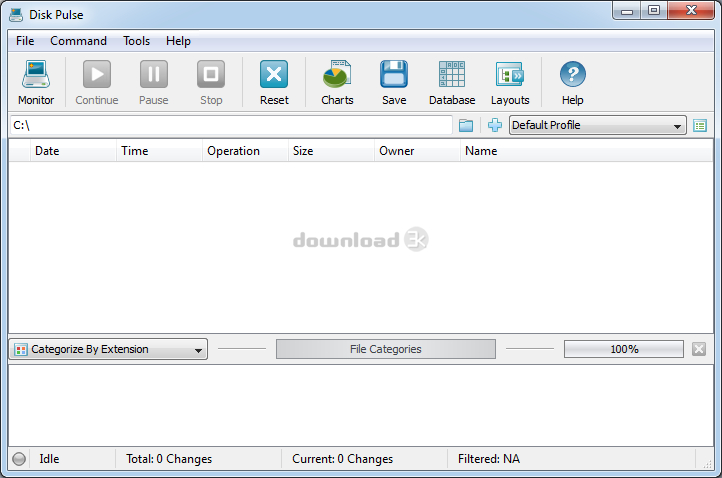Open the Database tool

click(x=452, y=82)
